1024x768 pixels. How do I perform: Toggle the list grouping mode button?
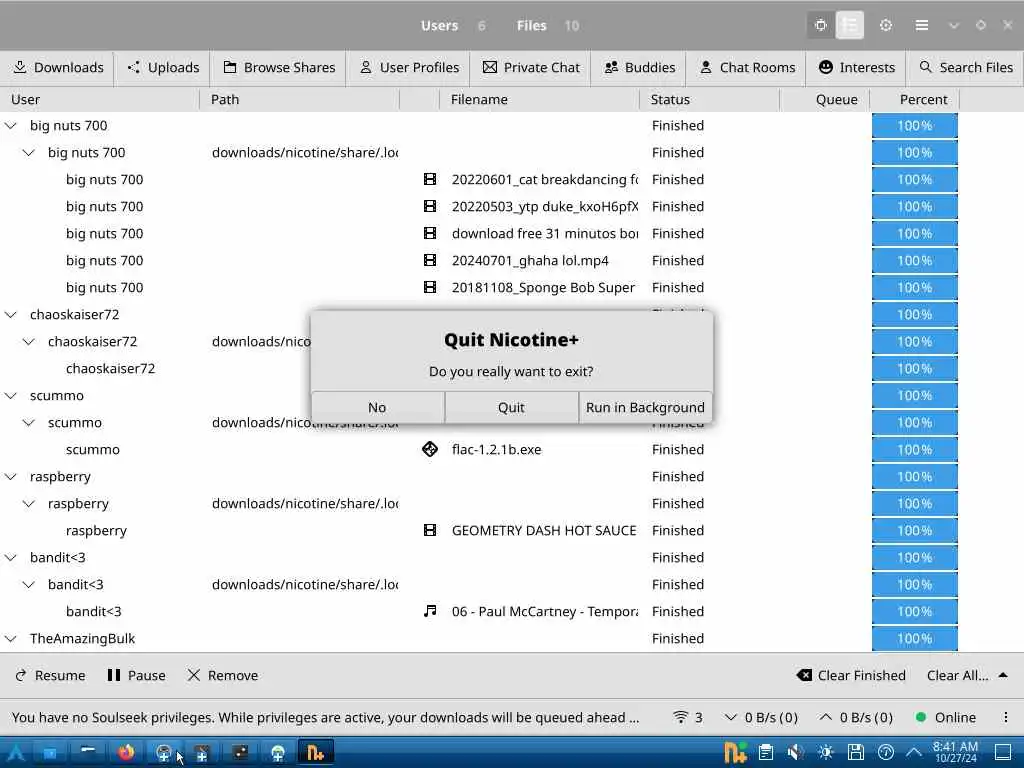[x=850, y=25]
